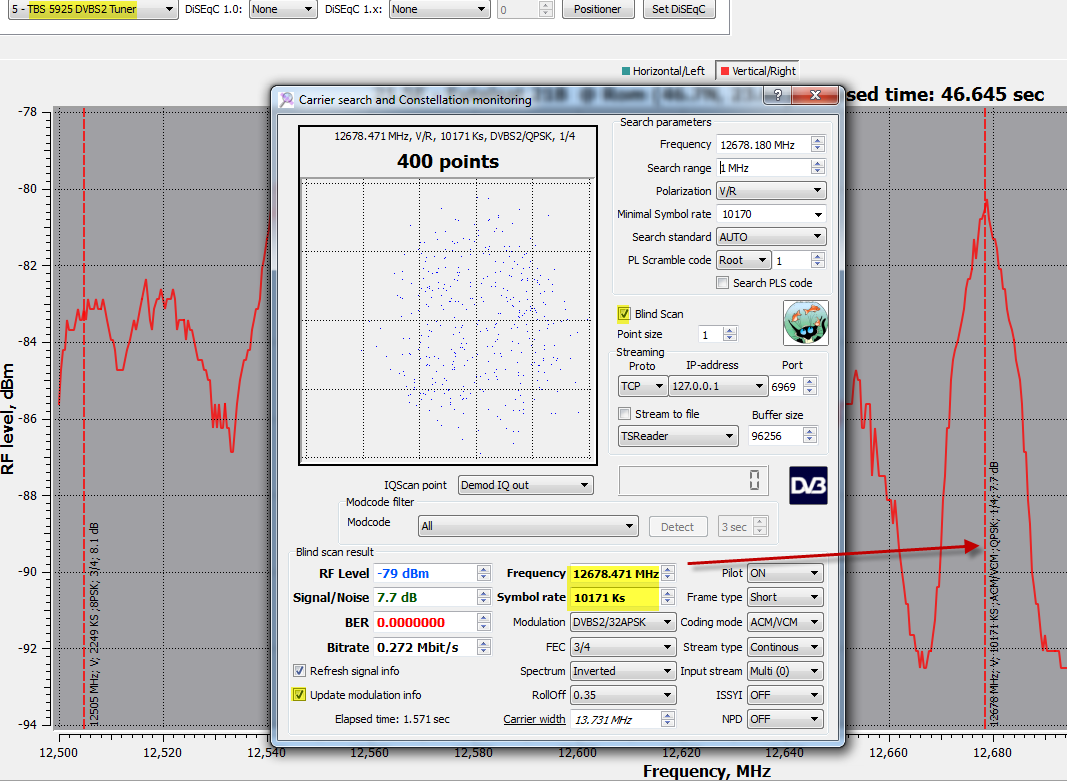Image resolution: width=1067 pixels, height=781 pixels.
Task: Click the aquarium cat icon button
Action: click(806, 323)
